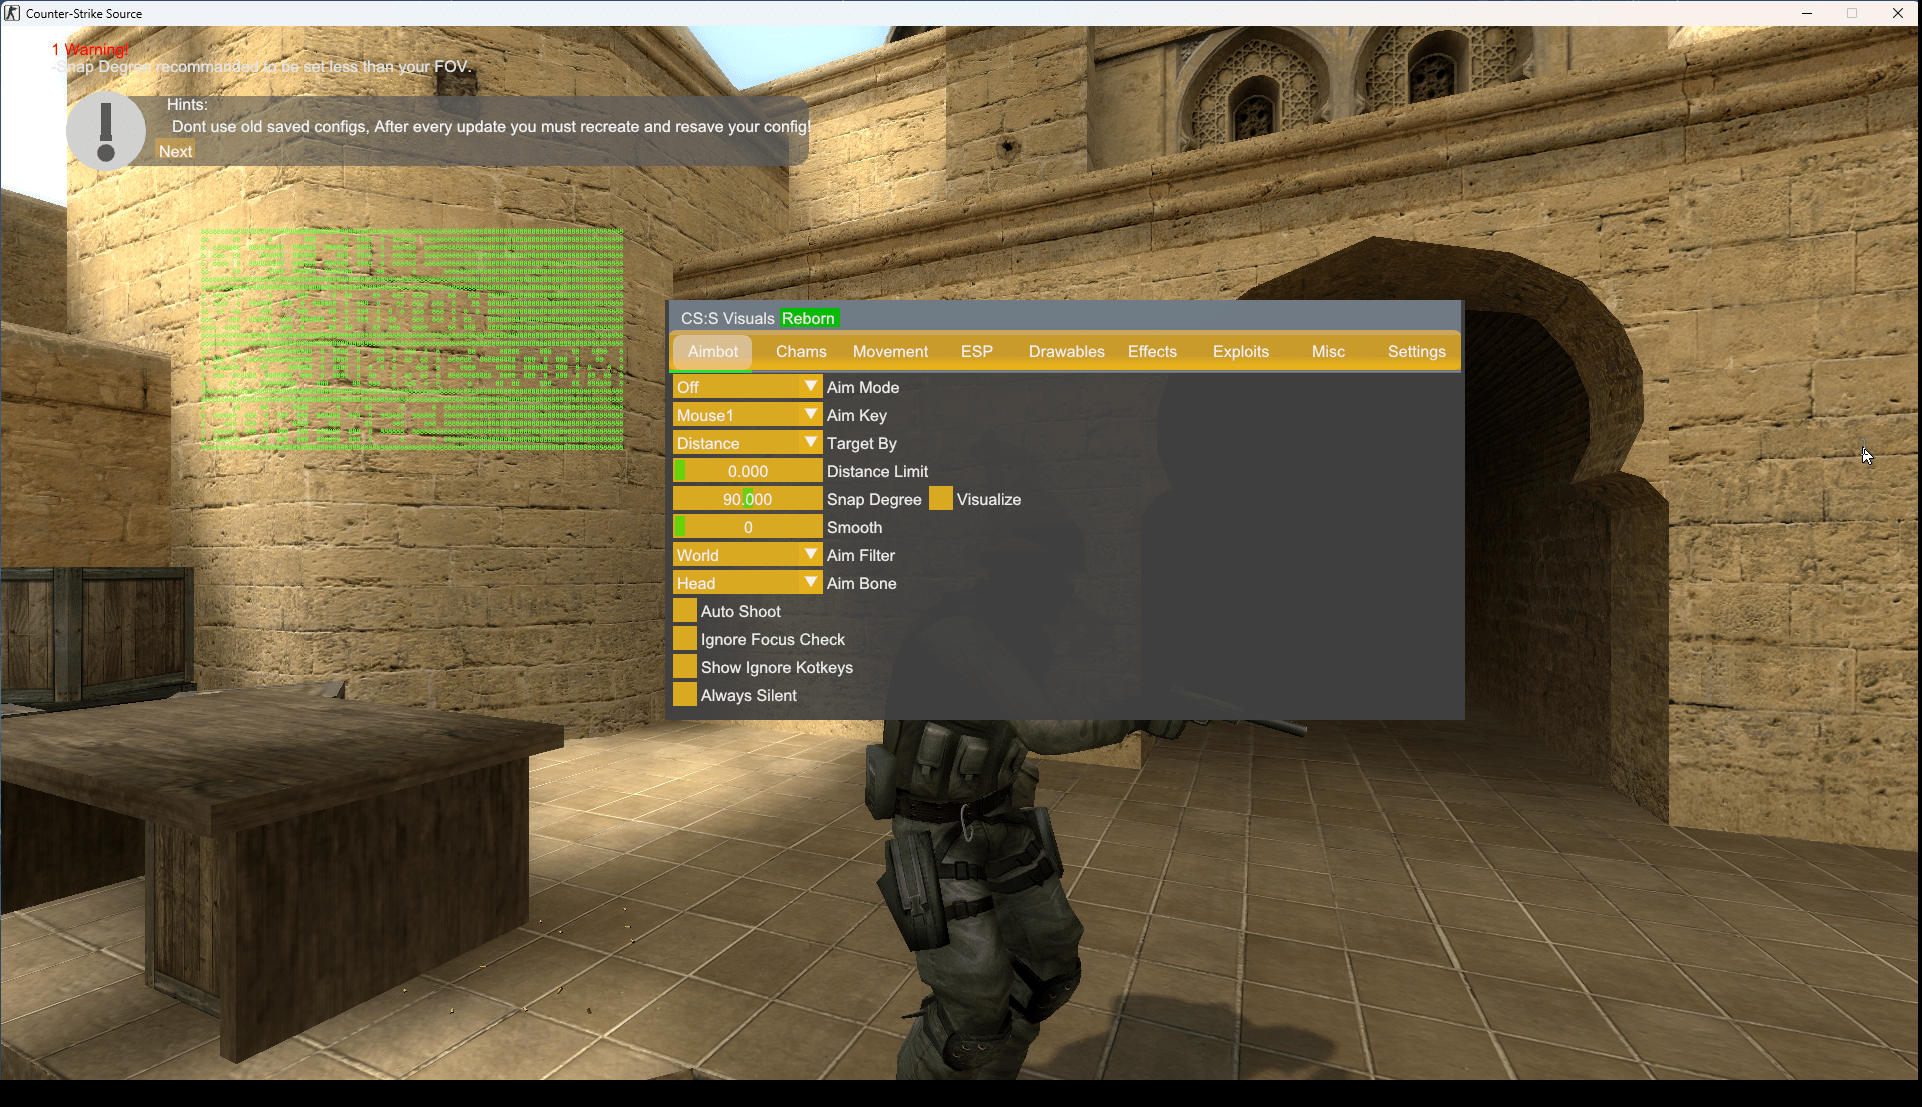Screen dimensions: 1922x1107
Task: Open the Movement tab
Action: [890, 352]
